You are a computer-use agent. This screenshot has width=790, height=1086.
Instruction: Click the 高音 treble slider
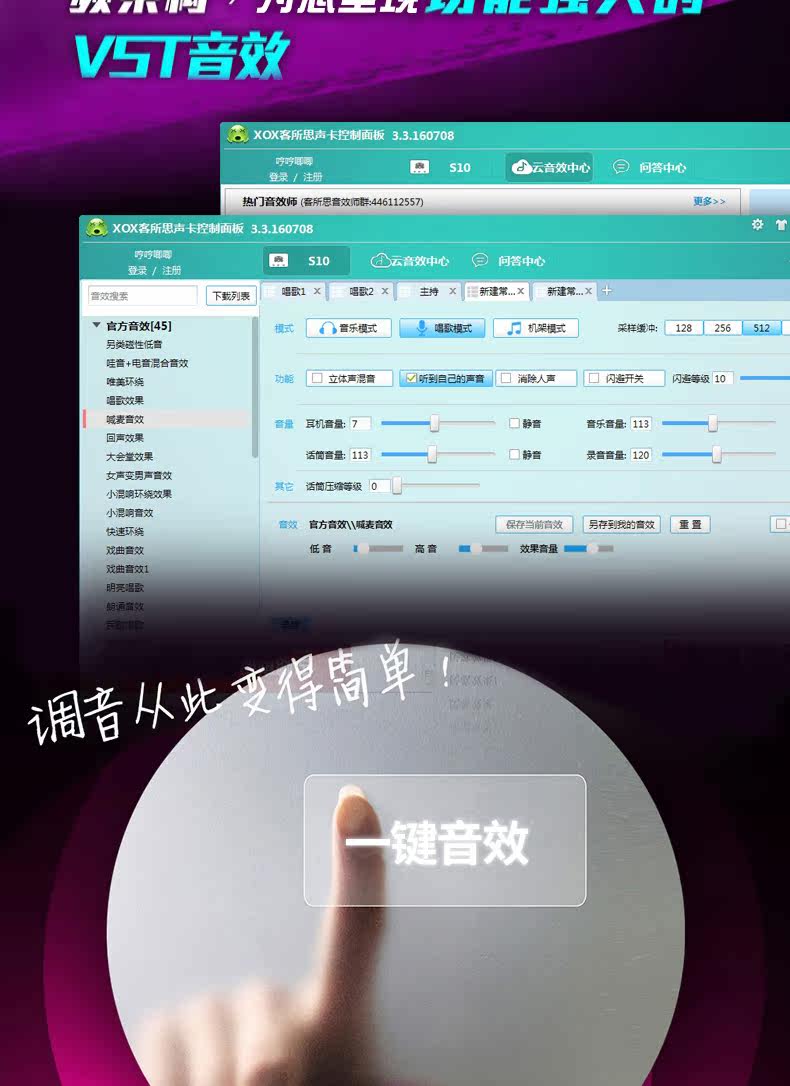click(483, 549)
